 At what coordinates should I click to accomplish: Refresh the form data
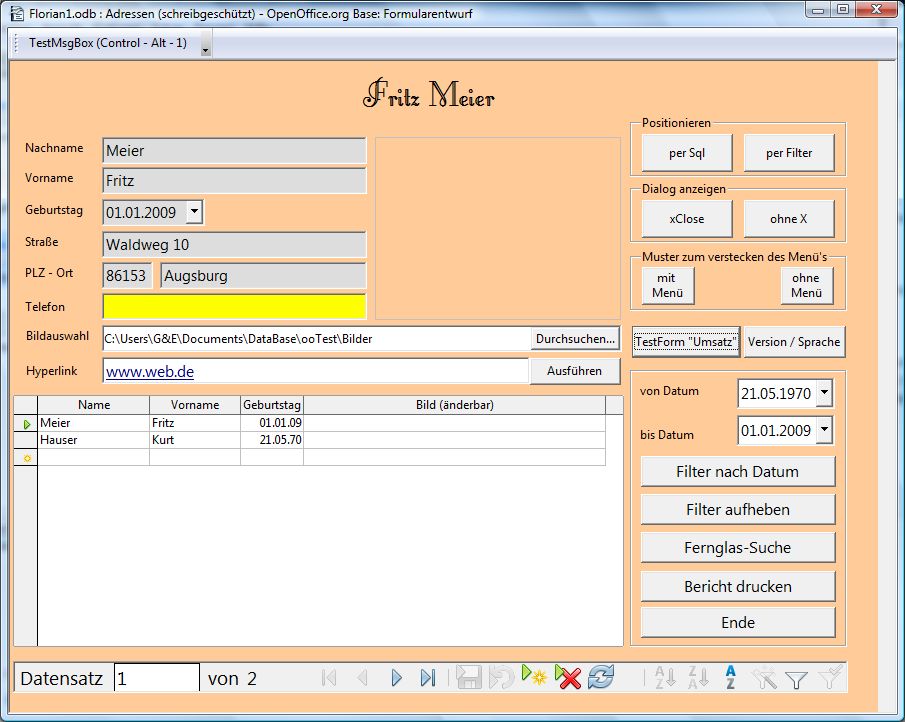point(600,678)
